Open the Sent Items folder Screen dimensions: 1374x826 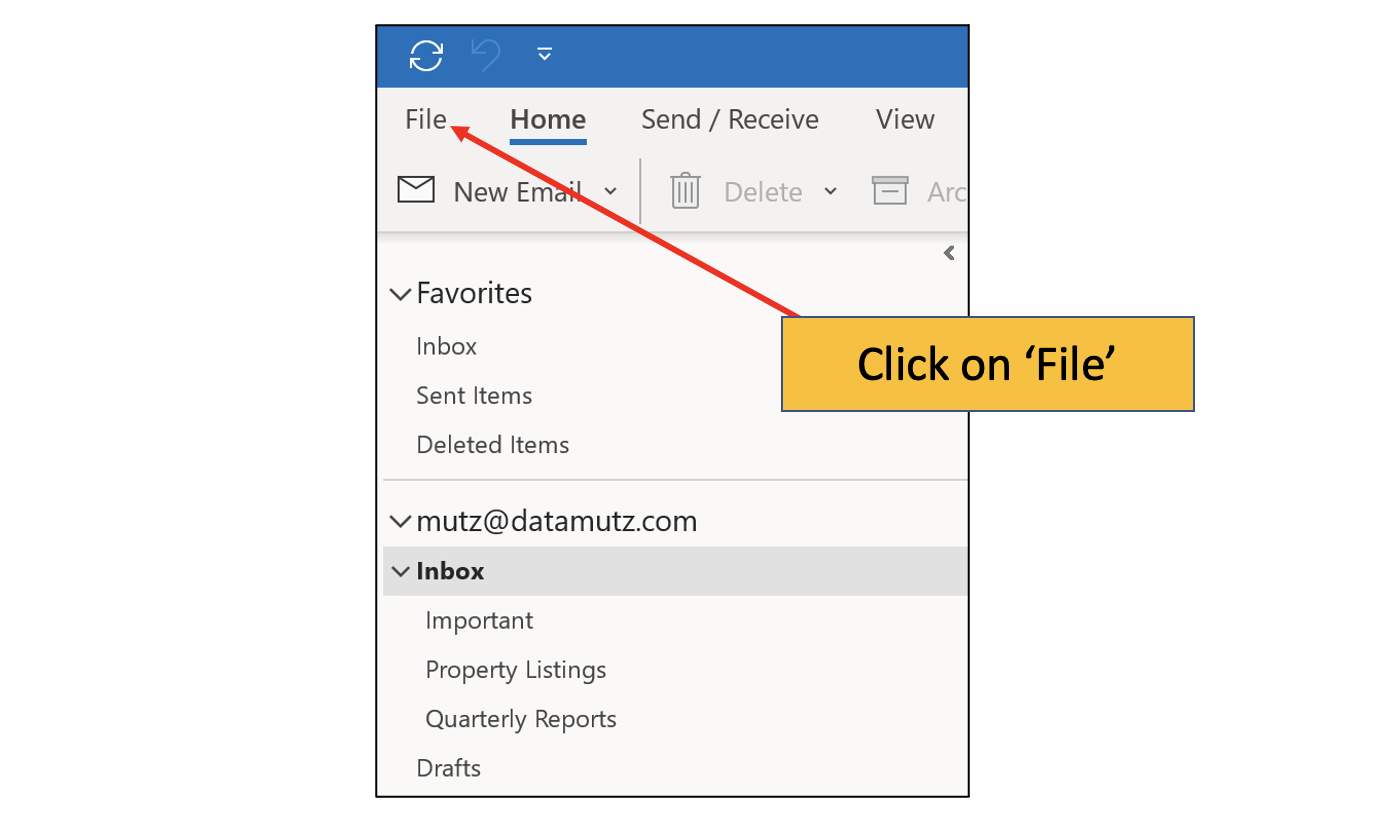(x=474, y=394)
